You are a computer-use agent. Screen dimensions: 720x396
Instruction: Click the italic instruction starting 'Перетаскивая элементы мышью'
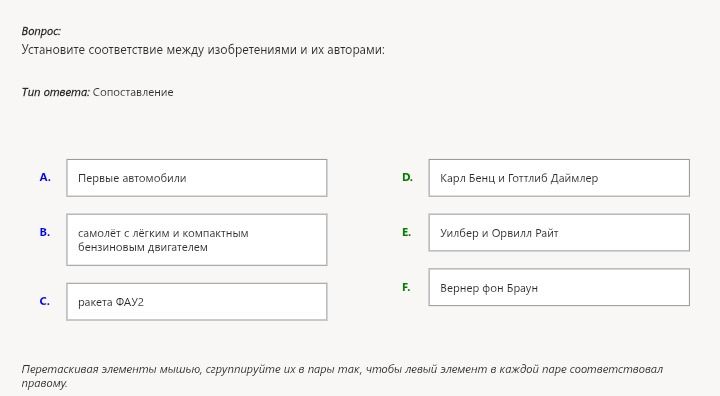(342, 376)
